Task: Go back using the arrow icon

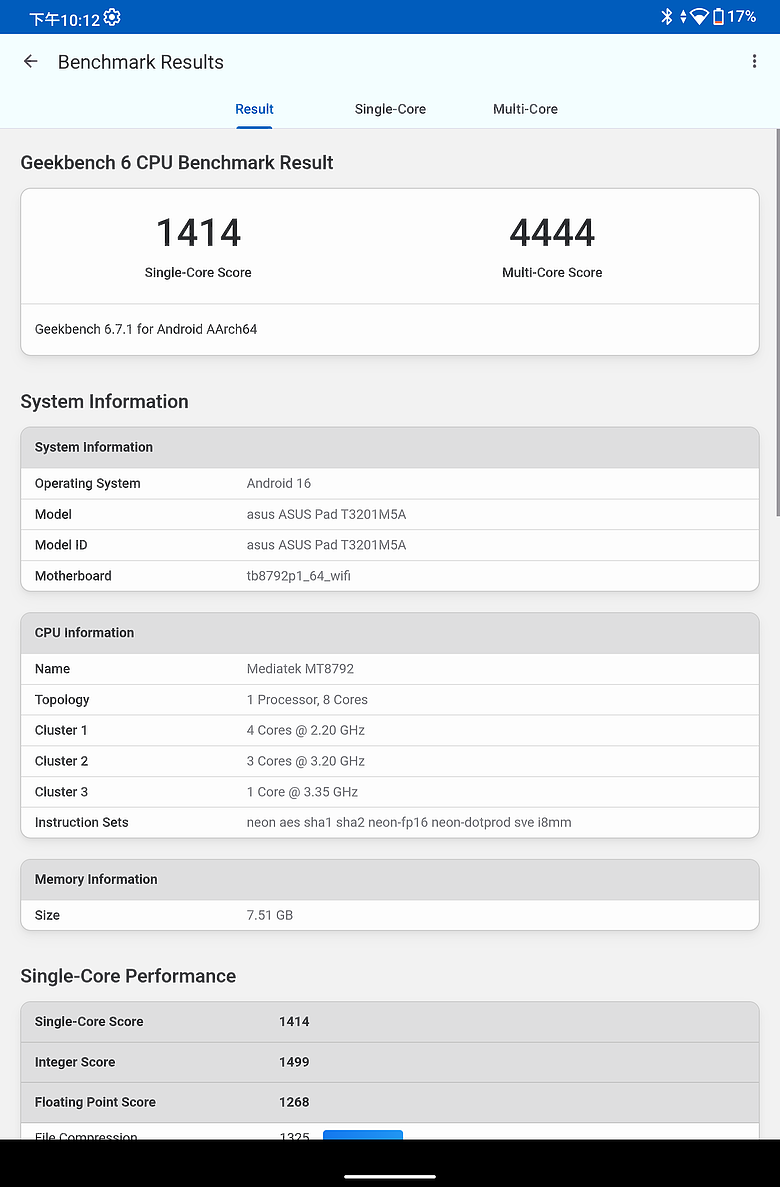Action: click(x=30, y=62)
